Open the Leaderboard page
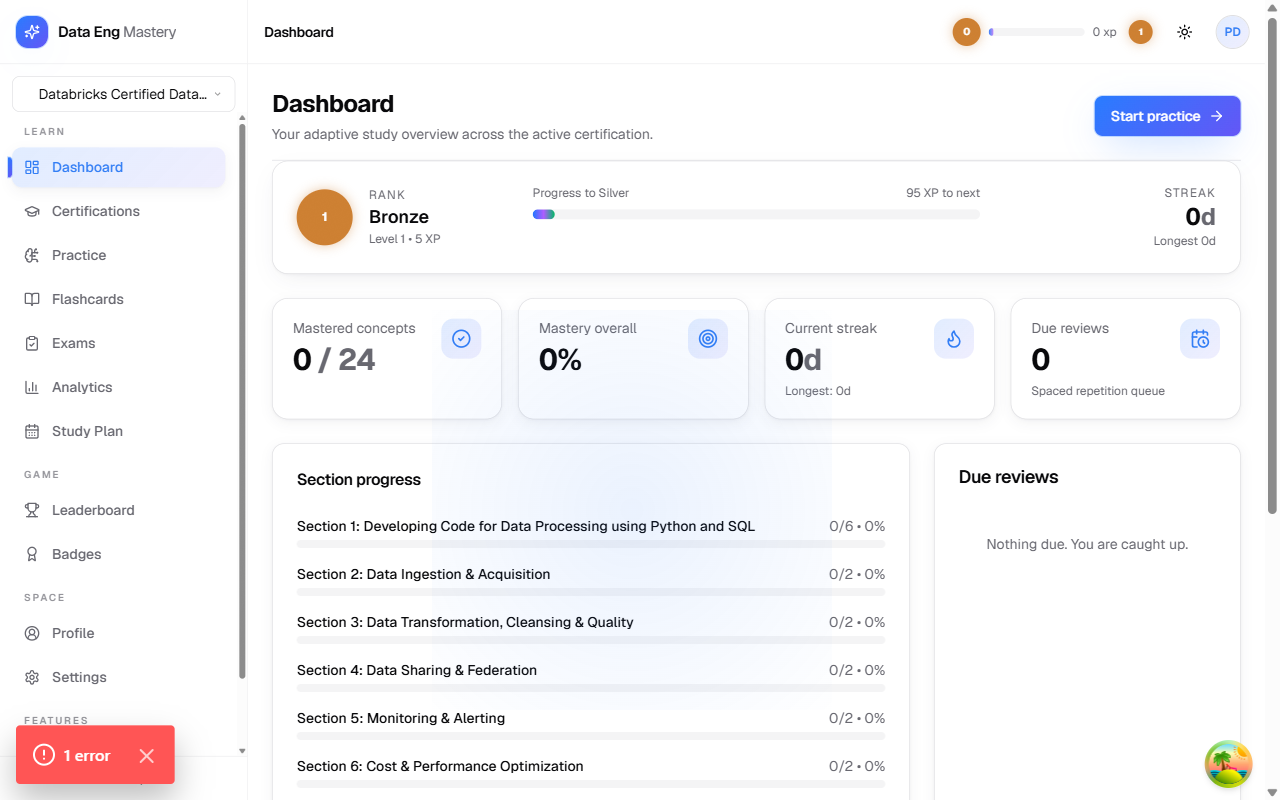Screen dimensions: 1280x800 click(x=118, y=510)
